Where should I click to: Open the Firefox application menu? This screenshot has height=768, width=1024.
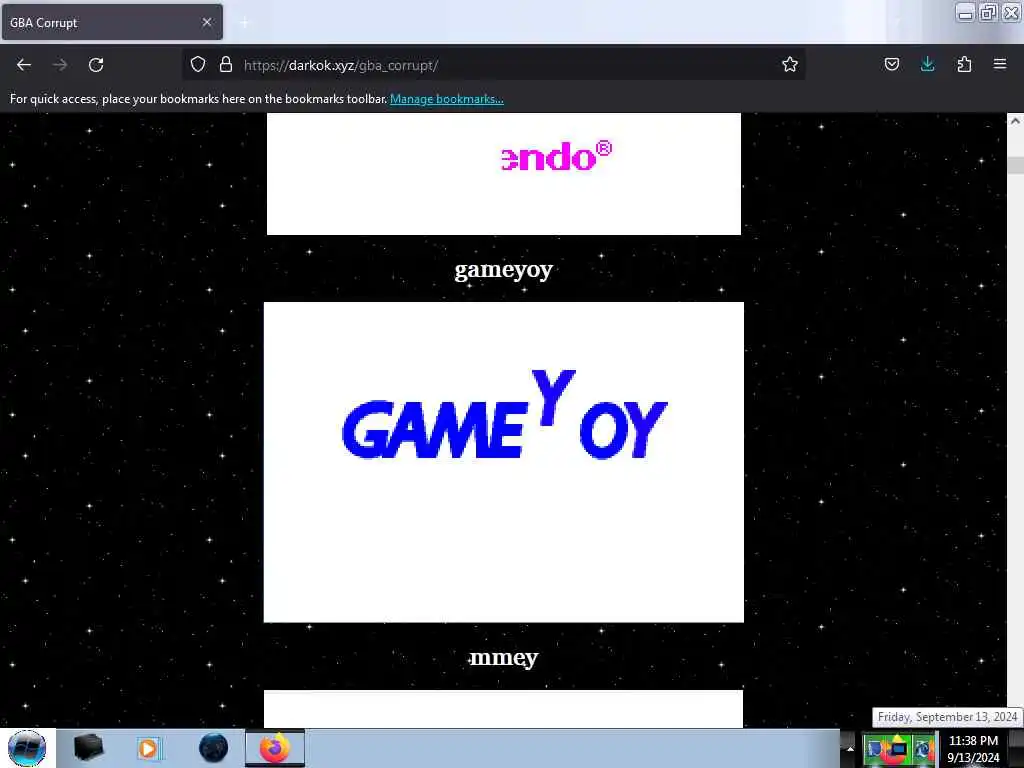click(1000, 64)
